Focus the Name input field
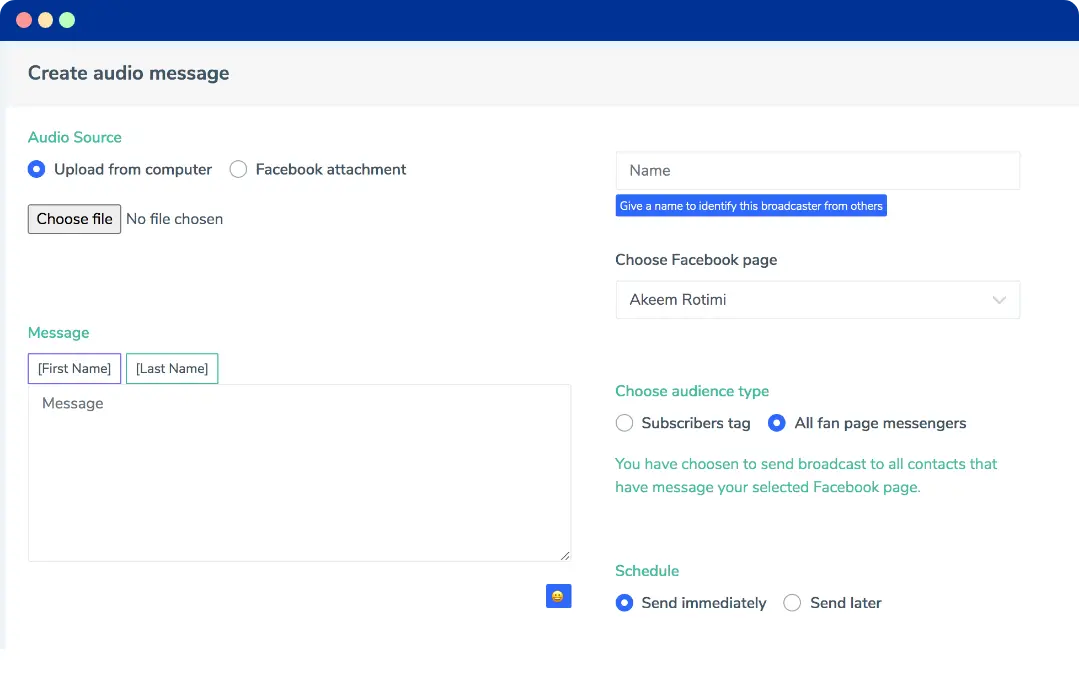Viewport: 1079px width, 695px height. point(818,171)
